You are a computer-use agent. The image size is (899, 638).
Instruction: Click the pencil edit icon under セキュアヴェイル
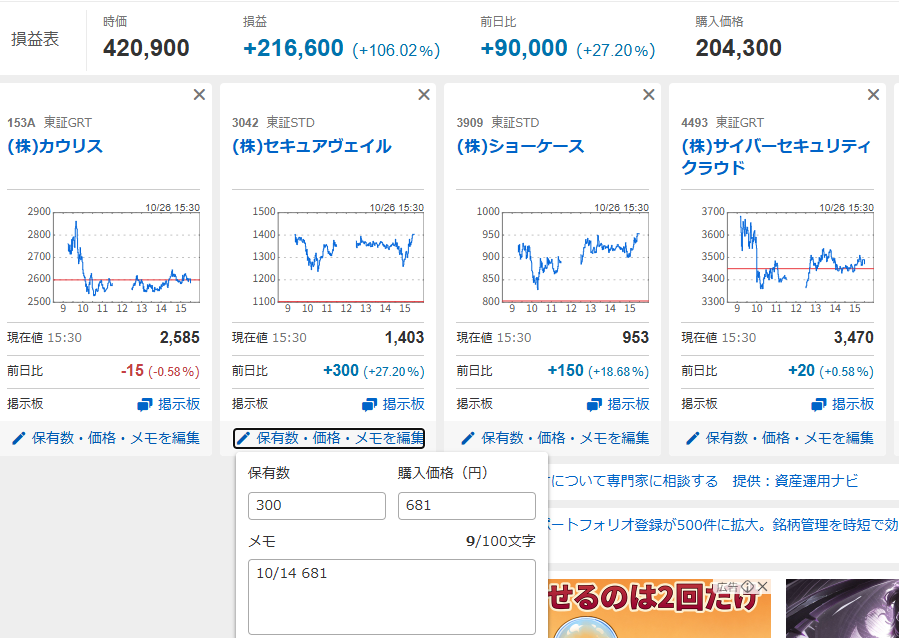(x=244, y=439)
